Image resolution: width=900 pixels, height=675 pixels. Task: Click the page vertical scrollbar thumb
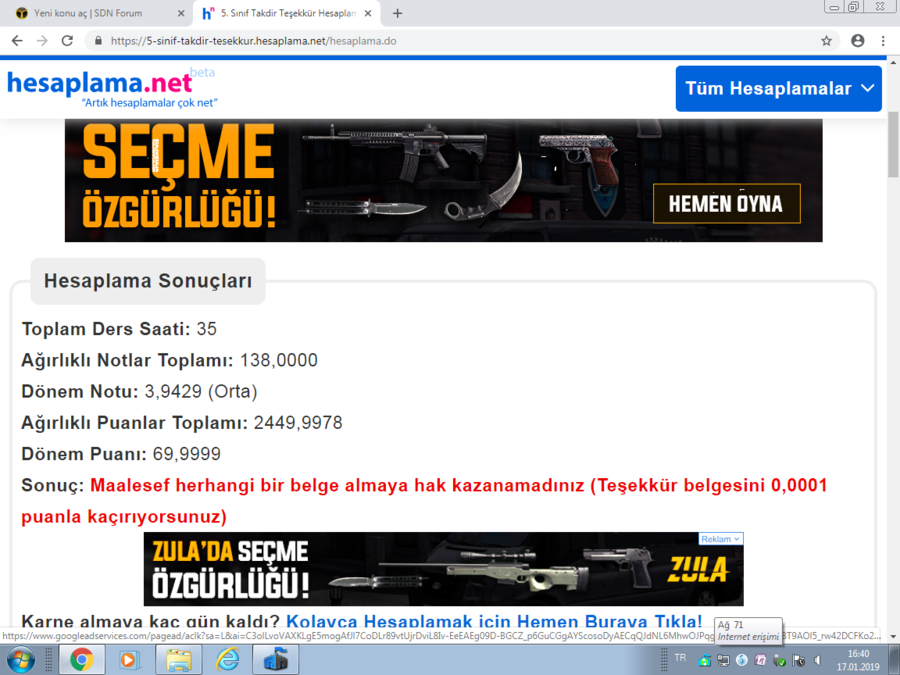click(893, 145)
